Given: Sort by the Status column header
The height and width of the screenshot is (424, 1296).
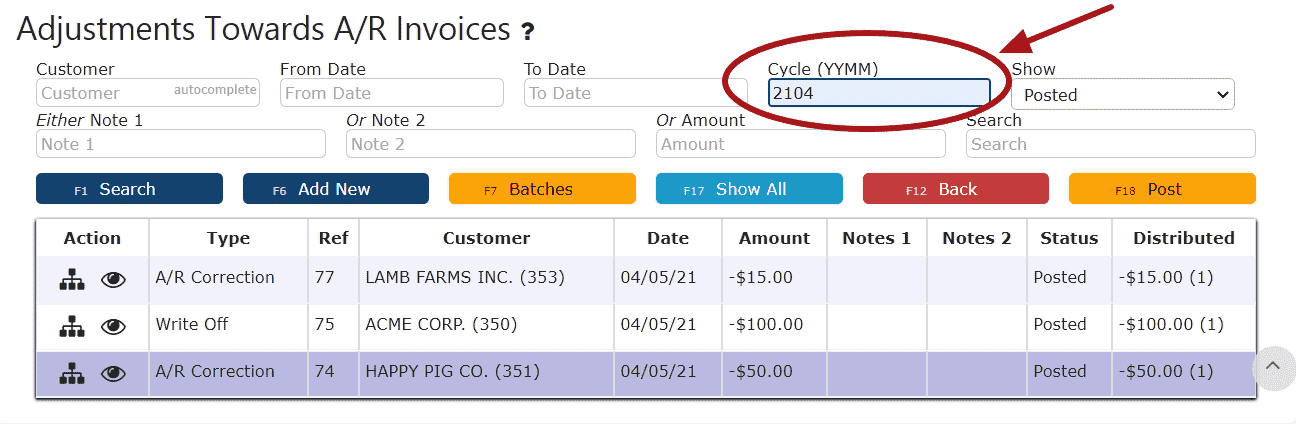Looking at the screenshot, I should [1069, 238].
